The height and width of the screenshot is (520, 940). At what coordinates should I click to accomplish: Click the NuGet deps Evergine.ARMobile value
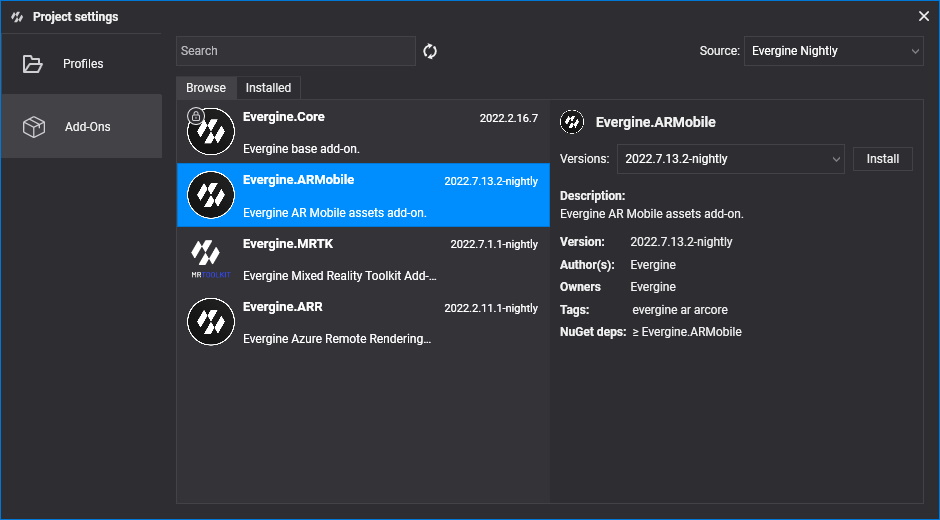687,332
